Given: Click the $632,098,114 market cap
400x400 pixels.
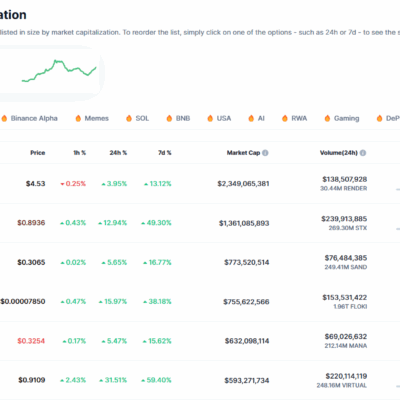Looking at the screenshot, I should (247, 341).
